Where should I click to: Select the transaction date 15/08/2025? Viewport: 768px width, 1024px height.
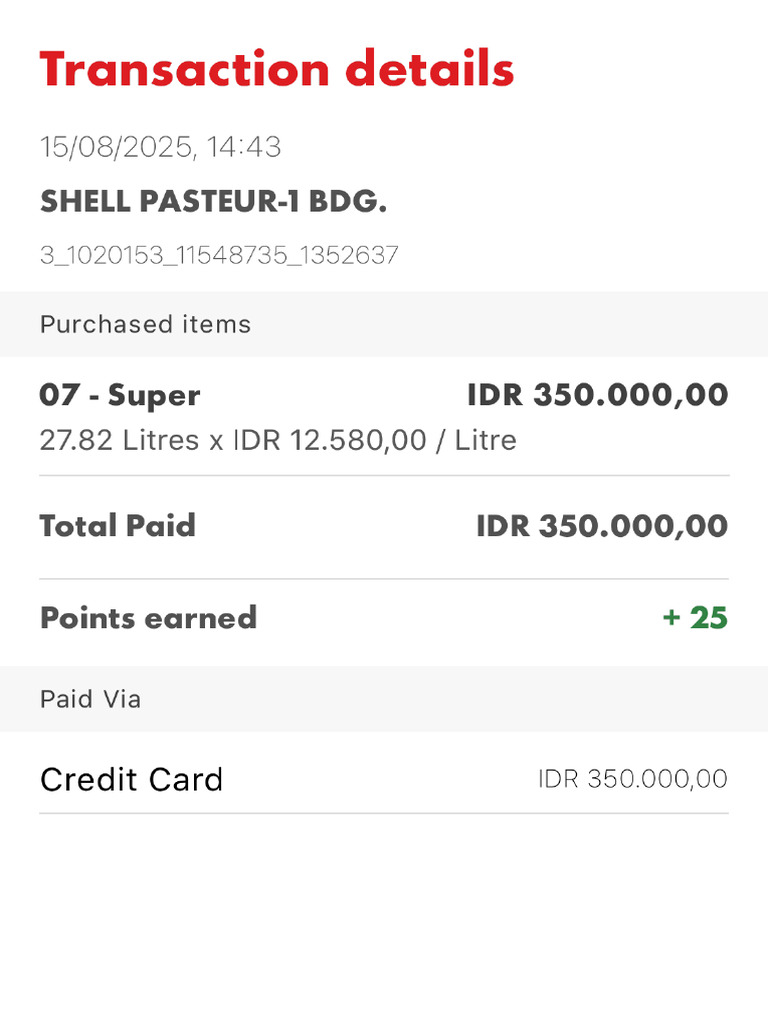coord(116,148)
